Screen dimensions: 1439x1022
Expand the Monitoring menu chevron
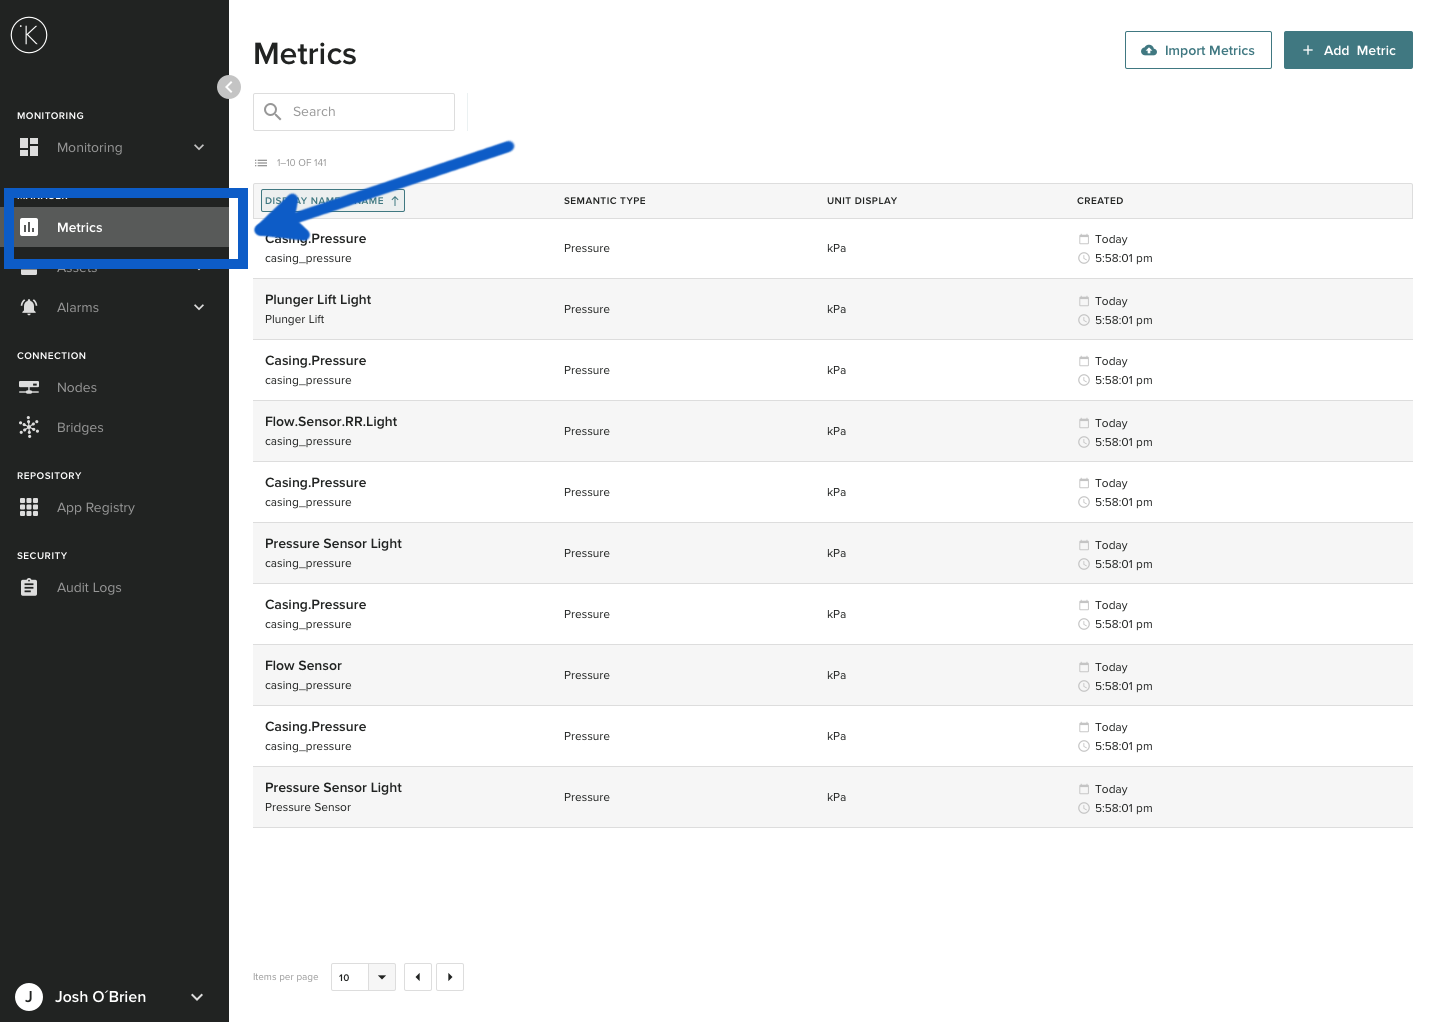(x=199, y=147)
